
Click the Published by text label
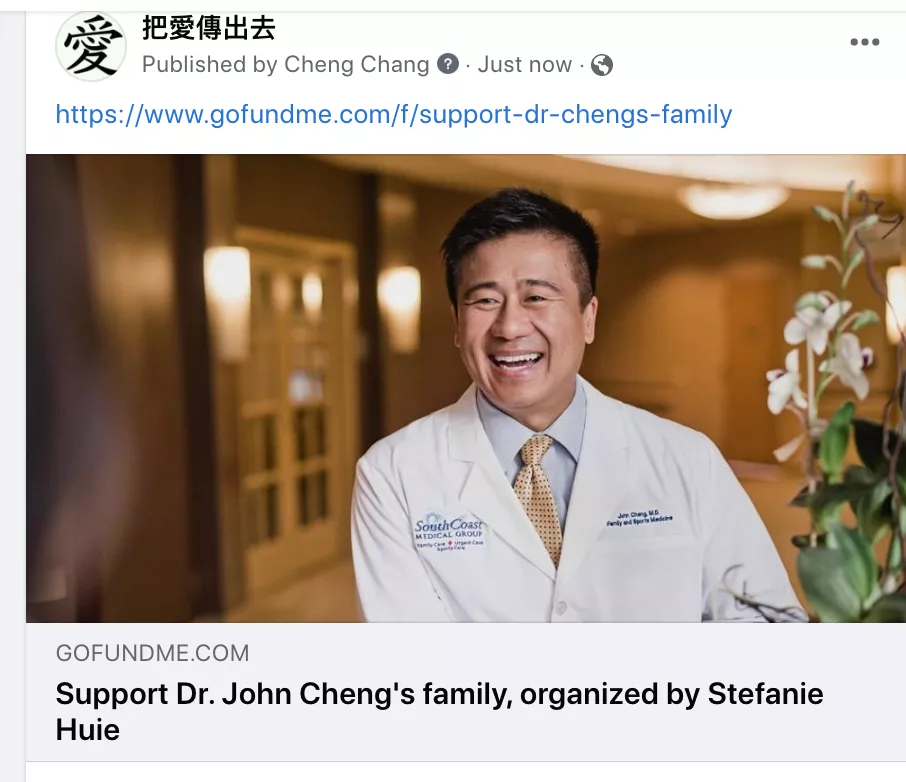coord(210,64)
